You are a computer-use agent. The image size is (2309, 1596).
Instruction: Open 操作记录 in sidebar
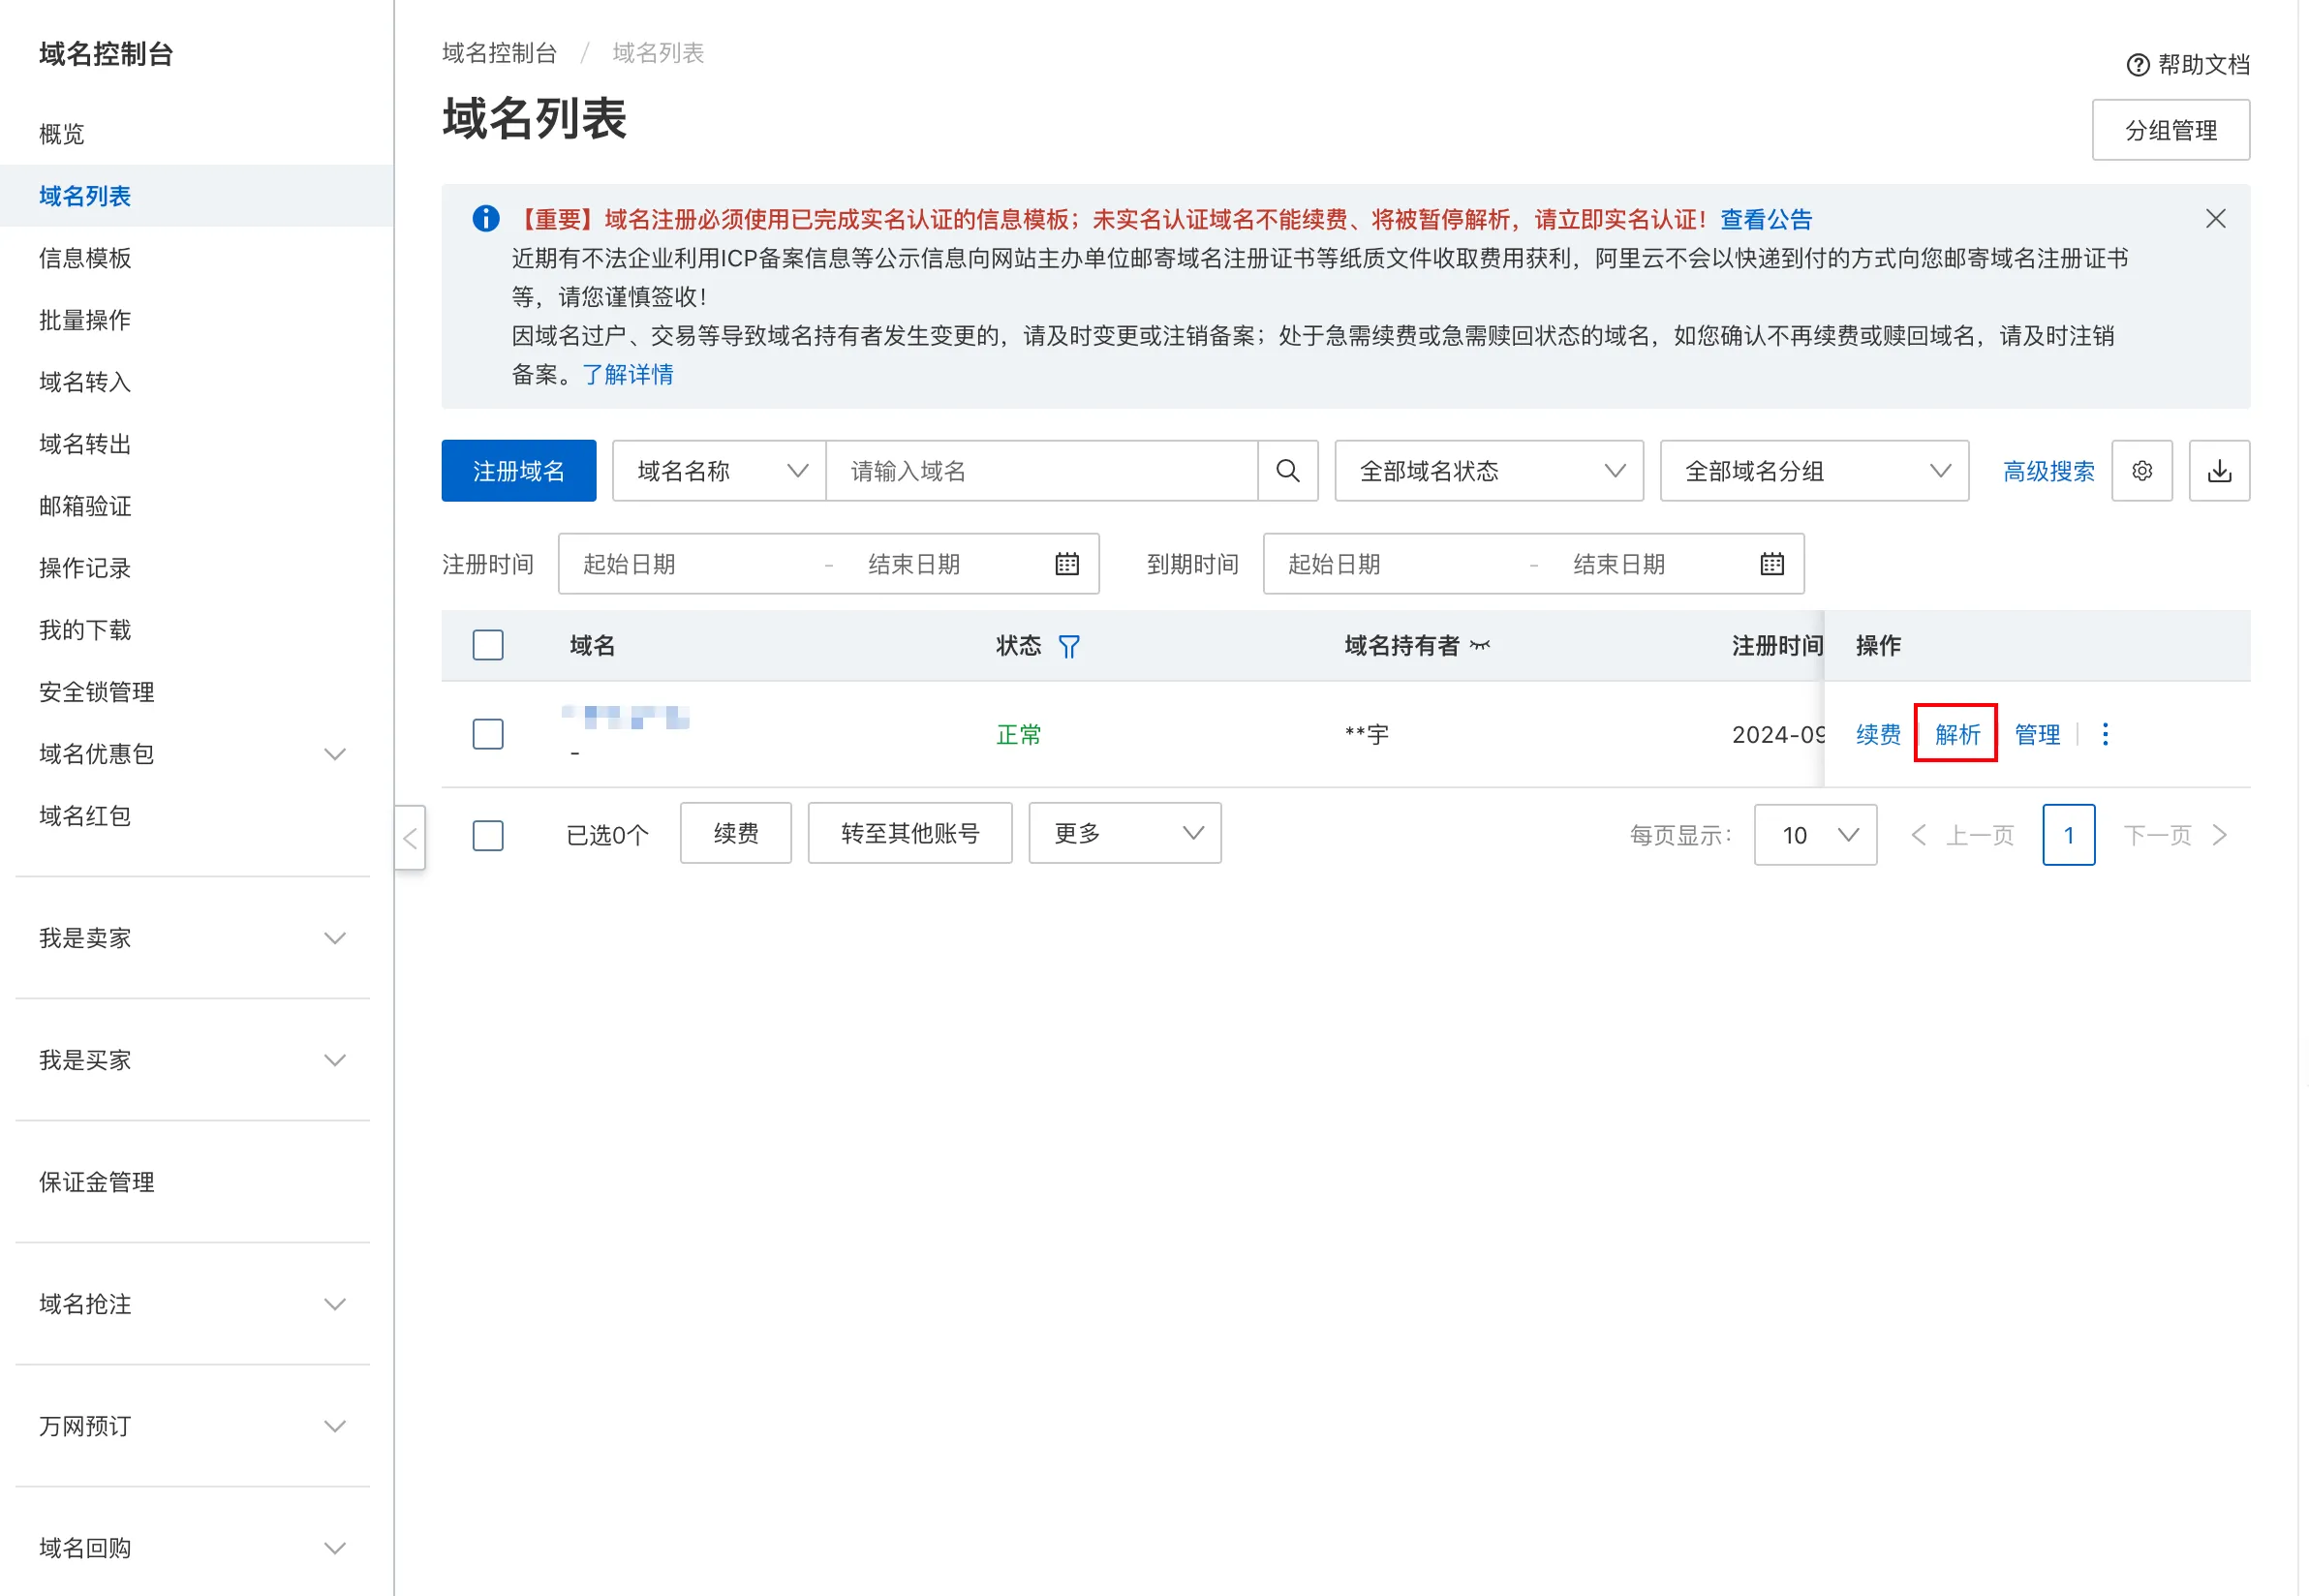point(85,568)
